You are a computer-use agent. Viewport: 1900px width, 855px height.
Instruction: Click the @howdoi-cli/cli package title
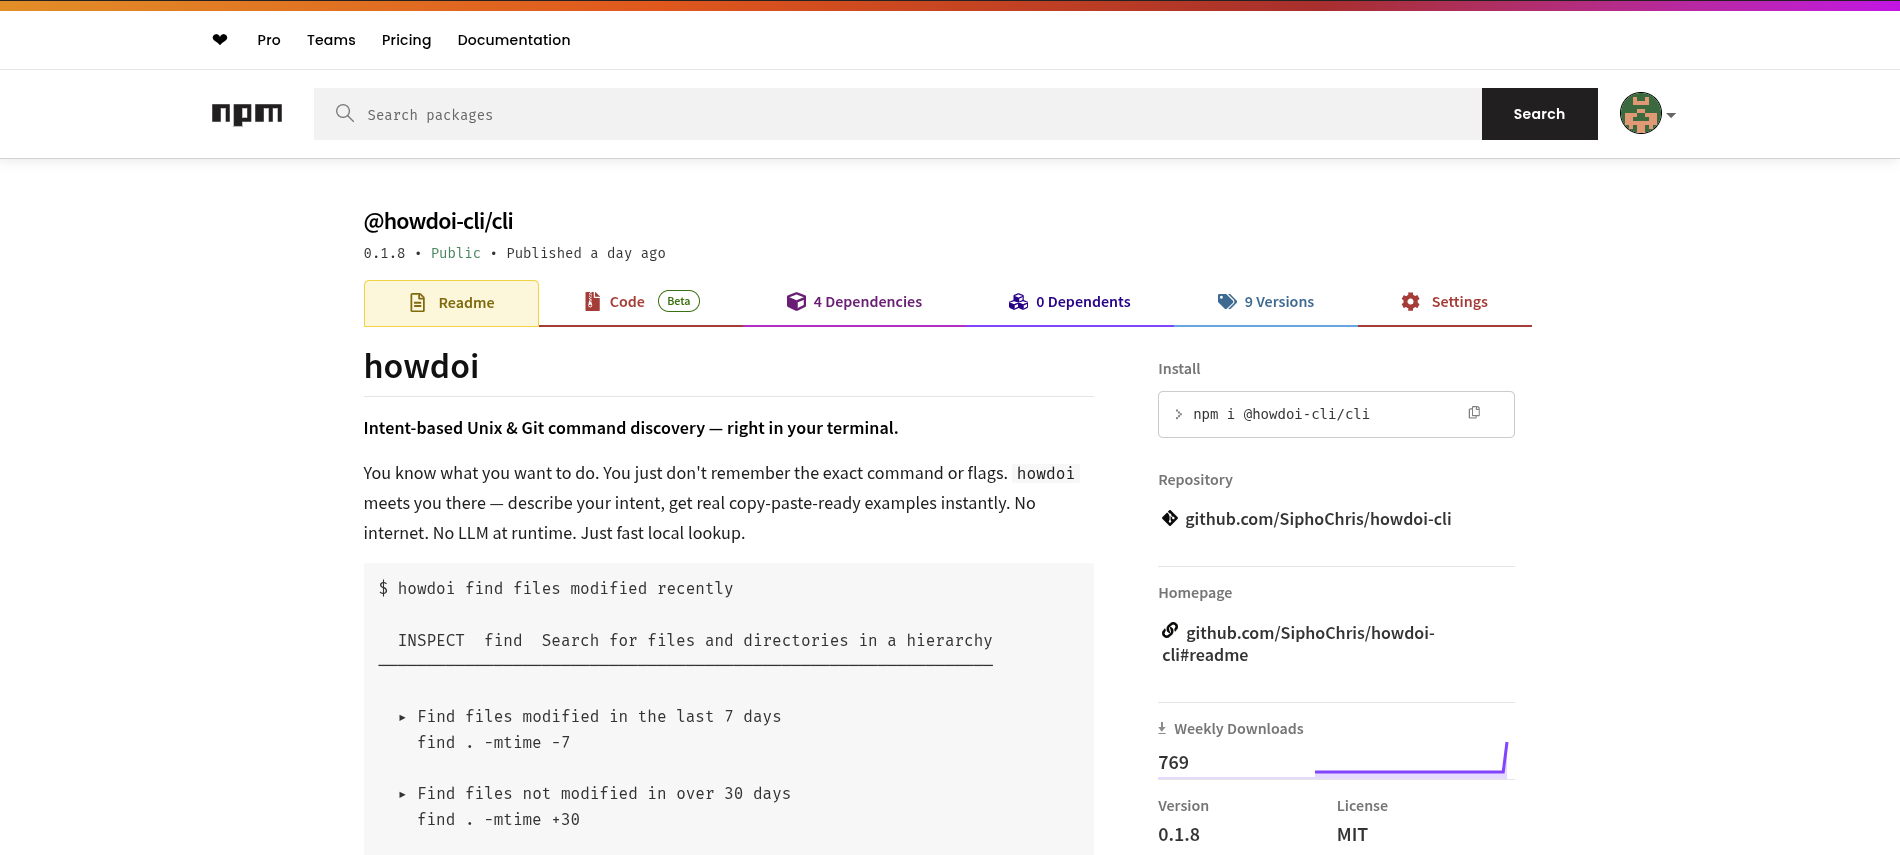pyautogui.click(x=438, y=221)
